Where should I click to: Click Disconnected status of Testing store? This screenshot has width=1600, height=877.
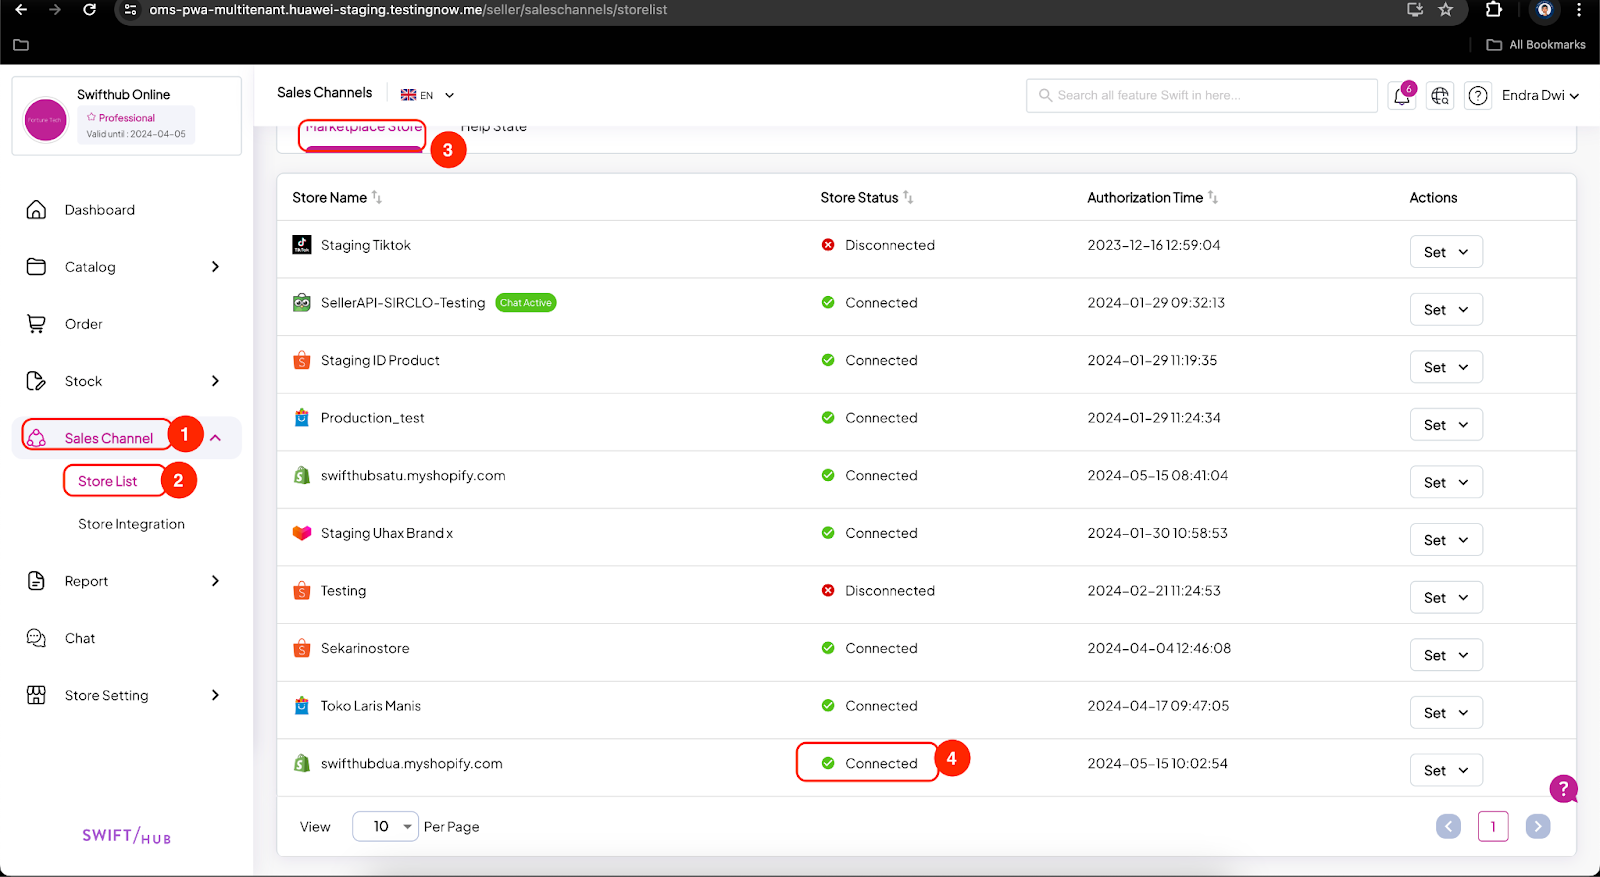coord(878,591)
